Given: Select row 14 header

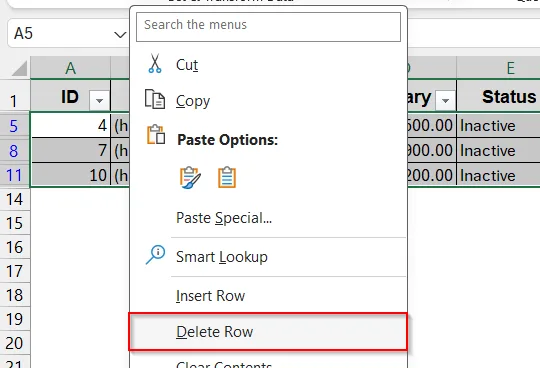Looking at the screenshot, I should click(x=15, y=199).
